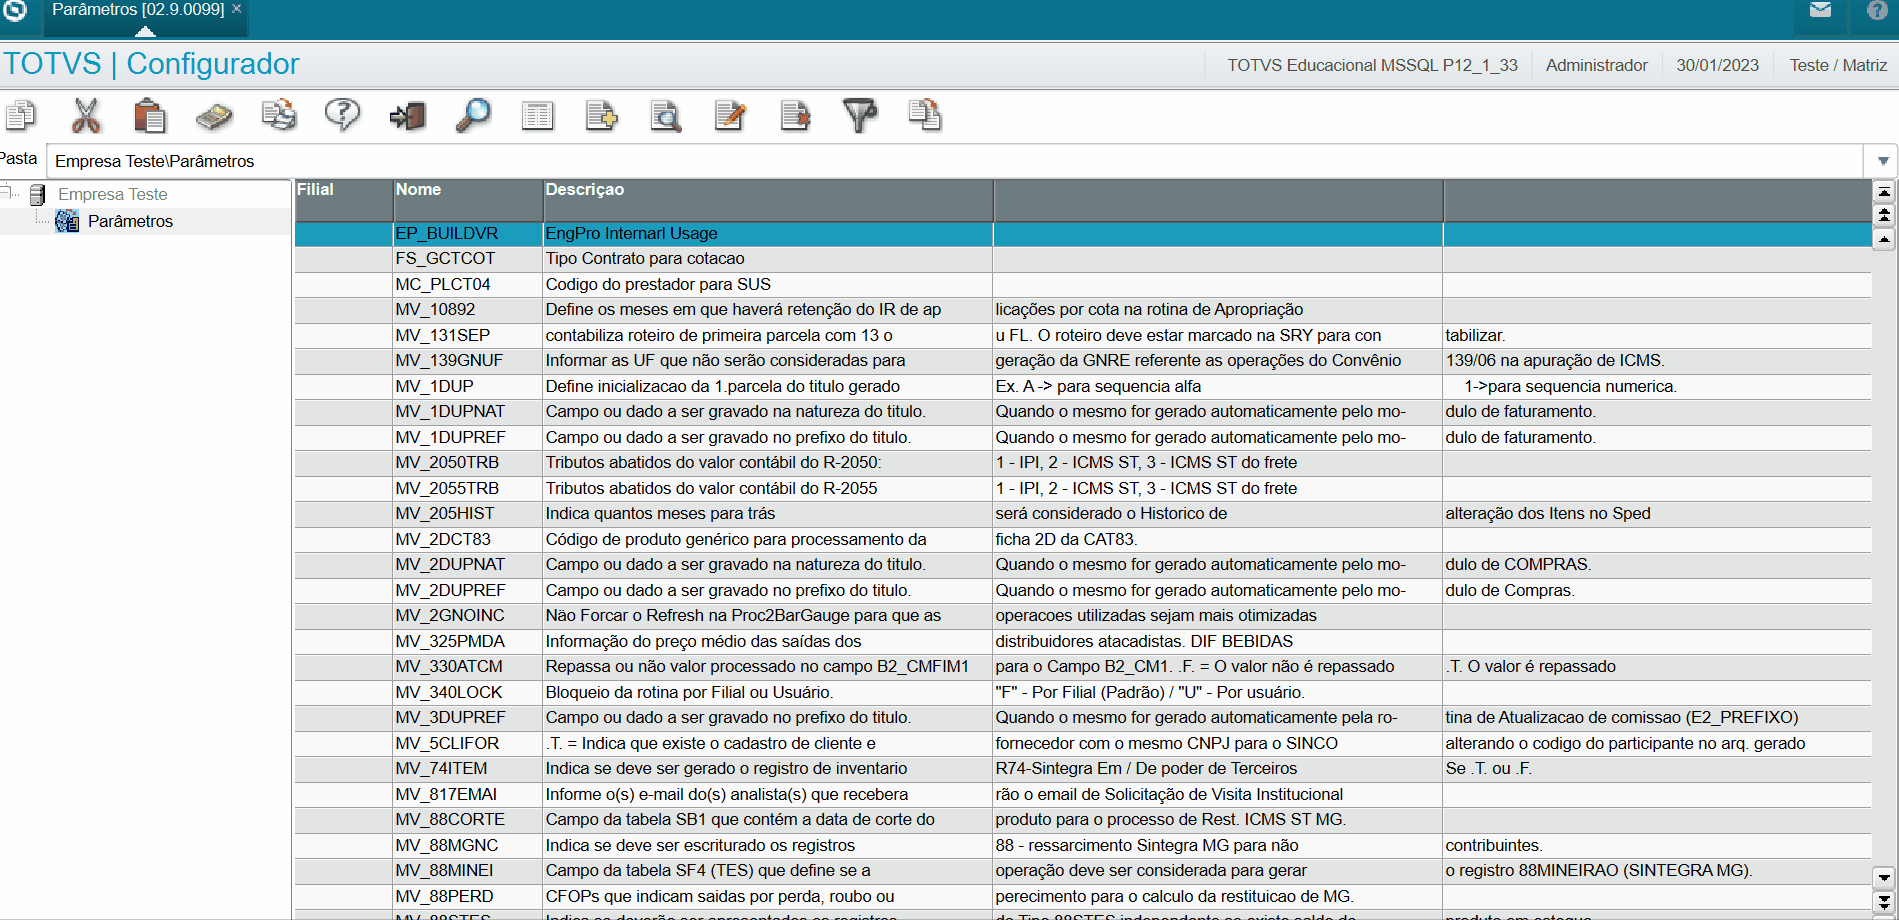Click description 'Bloqueio da rotina por Filial ou Usuário.'
1899x920 pixels.
pyautogui.click(x=689, y=692)
